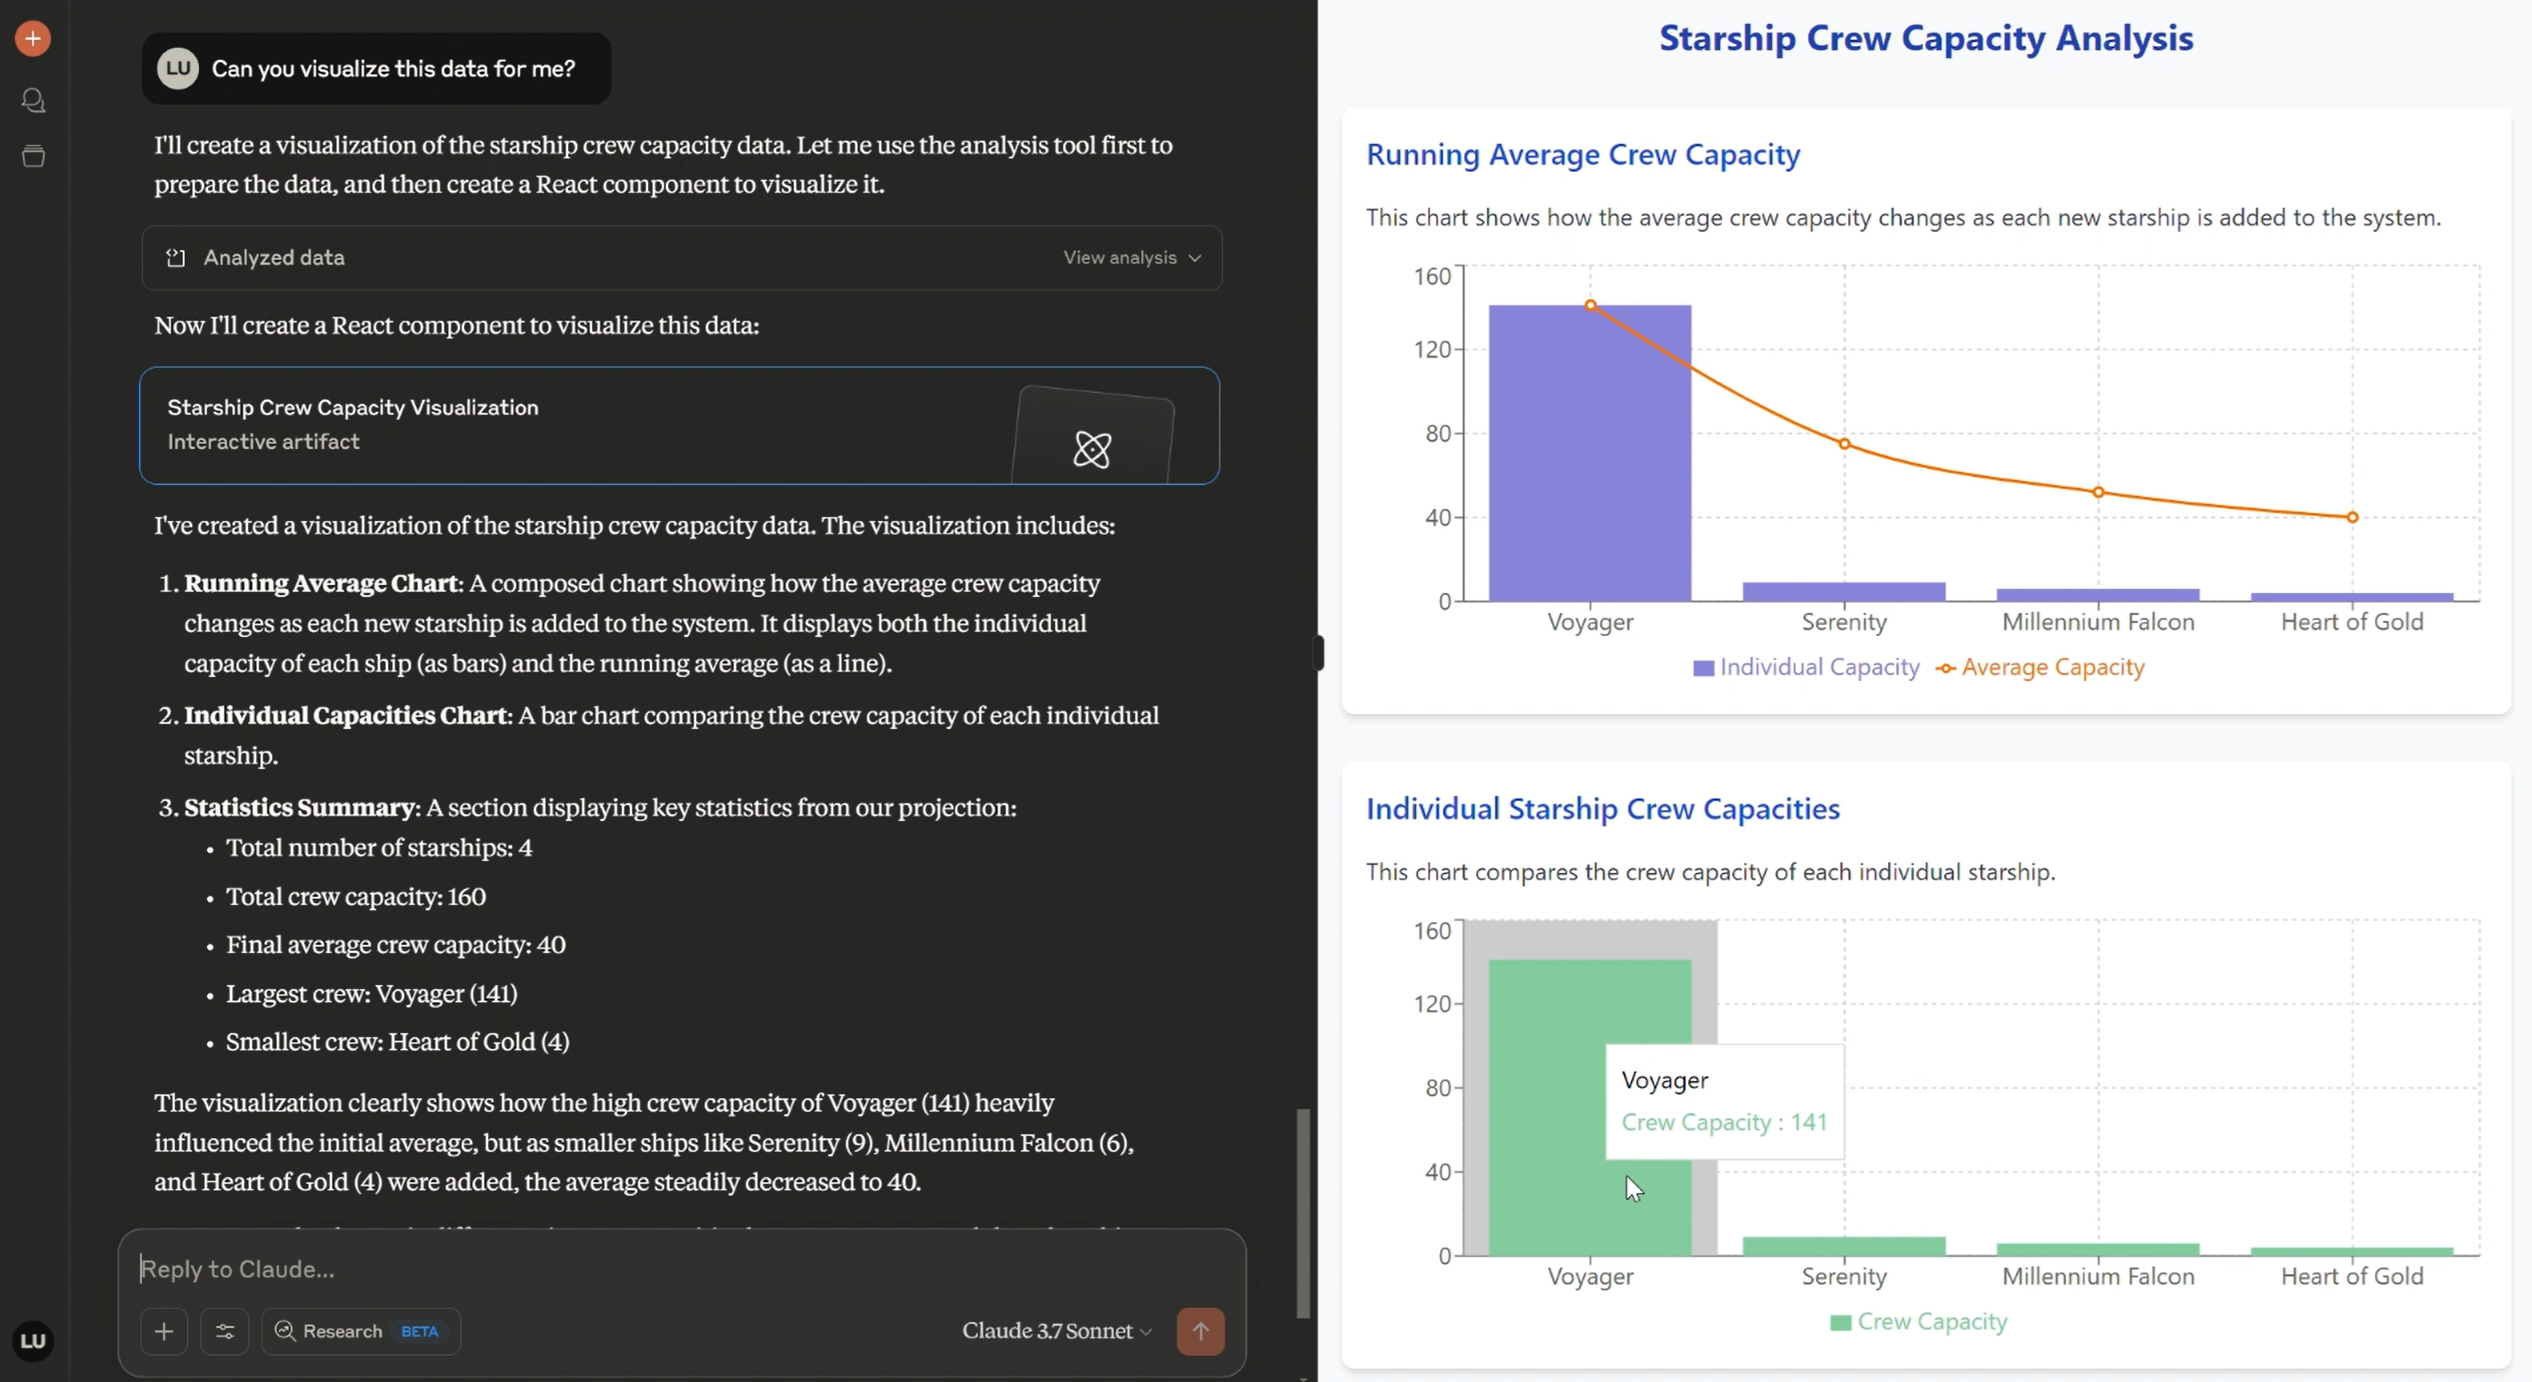This screenshot has height=1382, width=2532.
Task: Click the orange new chat plus icon
Action: [33, 39]
